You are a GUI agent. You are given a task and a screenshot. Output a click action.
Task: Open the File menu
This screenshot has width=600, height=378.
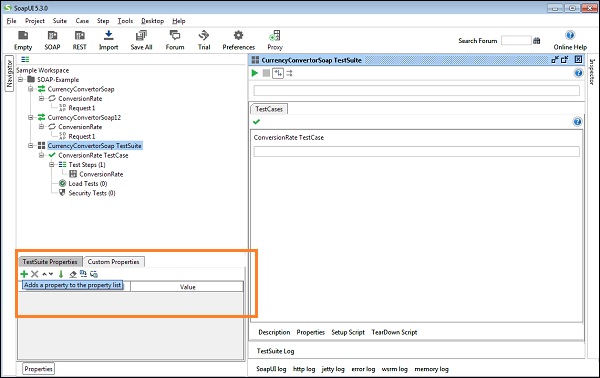coord(11,21)
